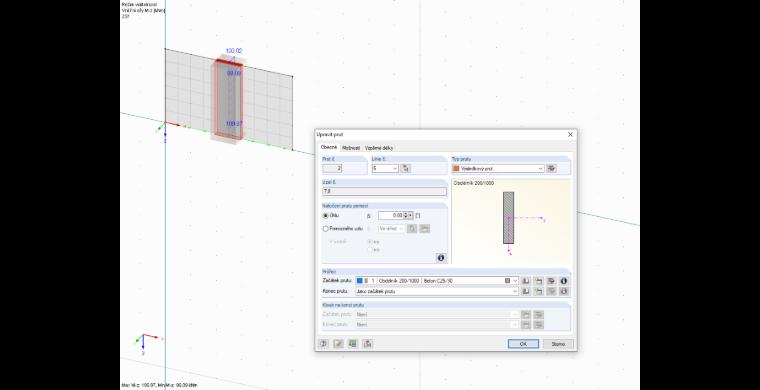The image size is (760, 390).
Task: Expand the Začátek prutu cross-section dropdown
Action: (x=515, y=281)
